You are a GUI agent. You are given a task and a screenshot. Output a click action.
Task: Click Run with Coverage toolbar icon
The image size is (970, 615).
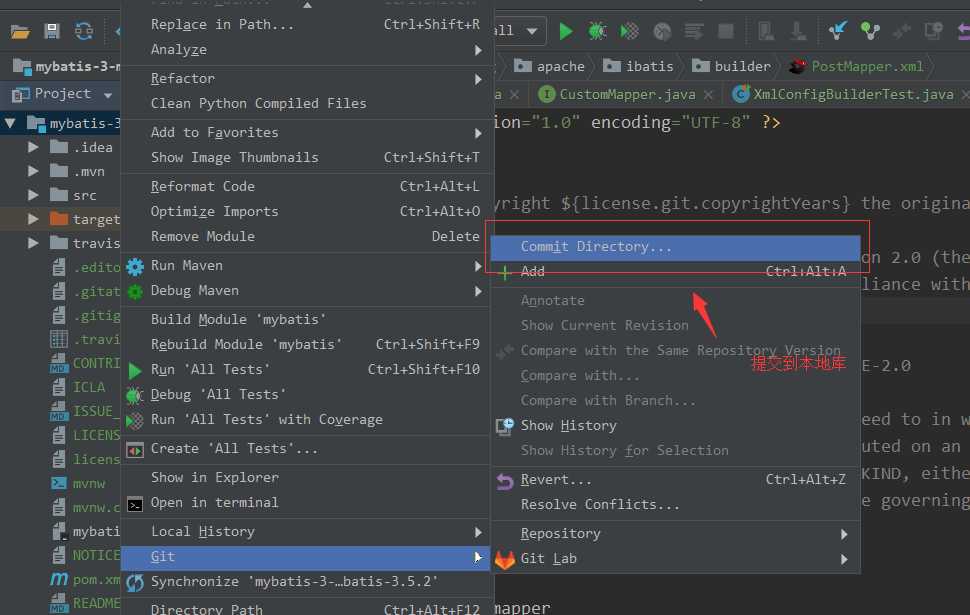point(629,31)
